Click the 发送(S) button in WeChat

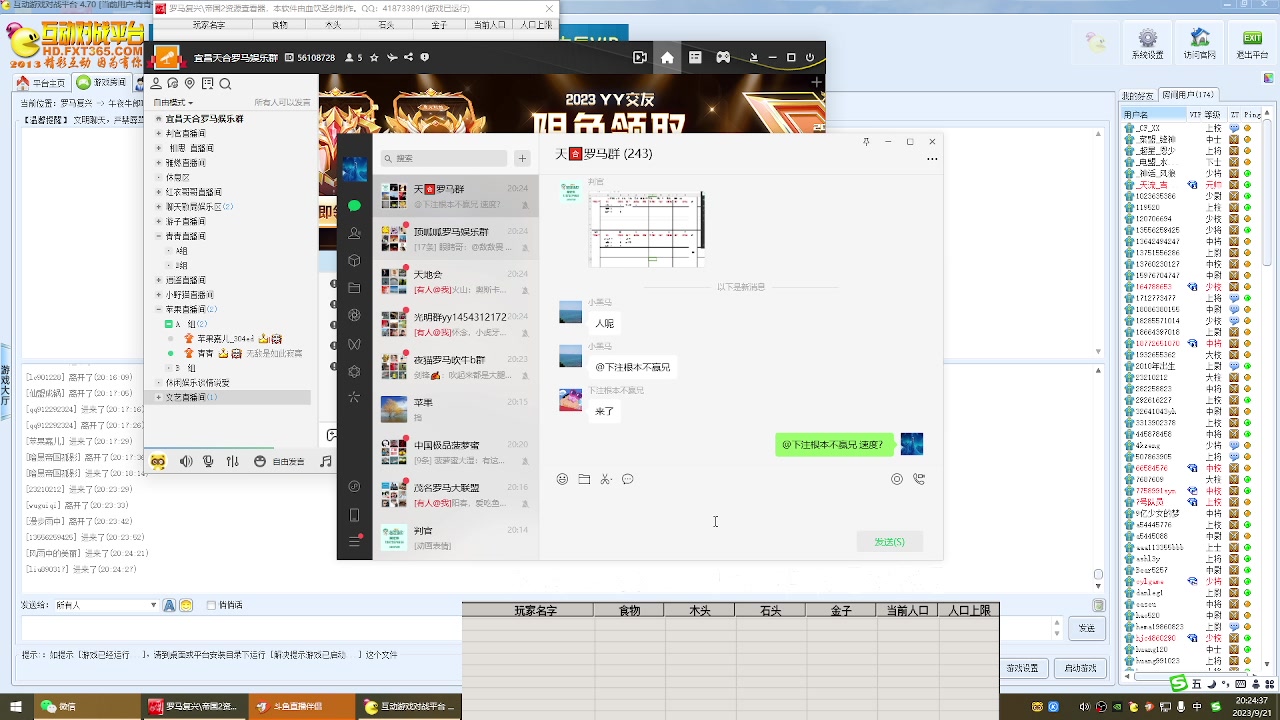889,542
